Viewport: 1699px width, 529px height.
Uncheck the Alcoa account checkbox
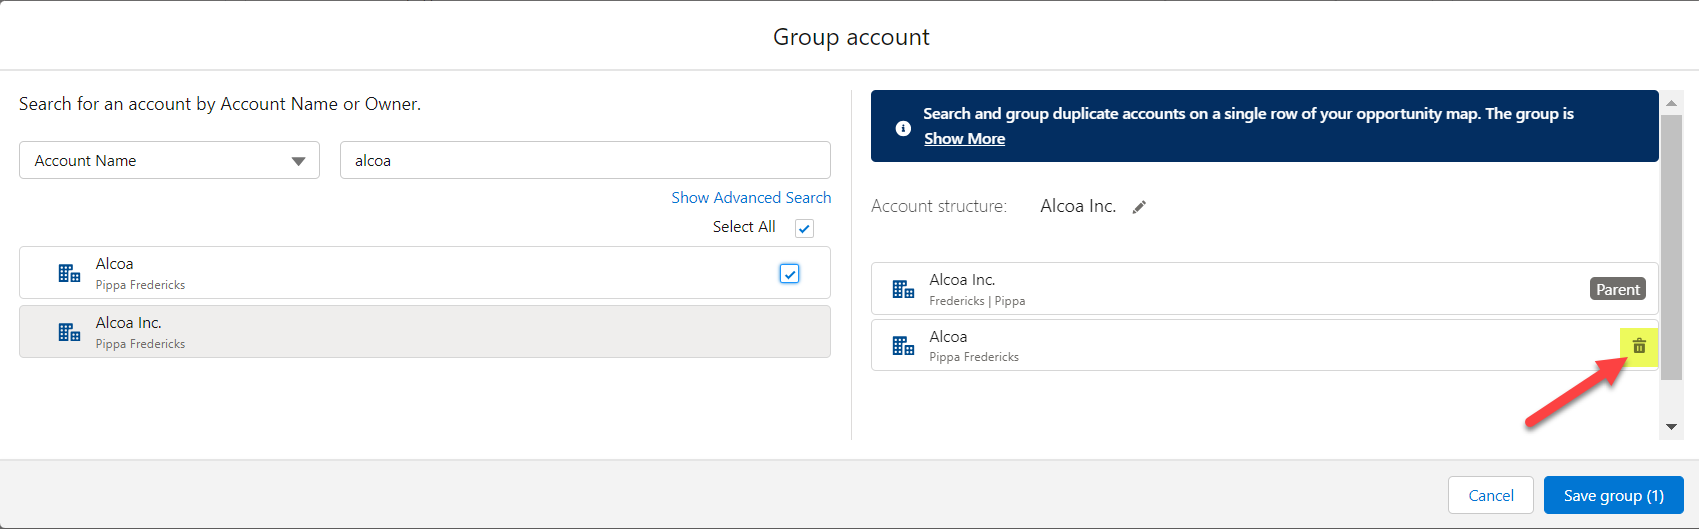coord(789,273)
